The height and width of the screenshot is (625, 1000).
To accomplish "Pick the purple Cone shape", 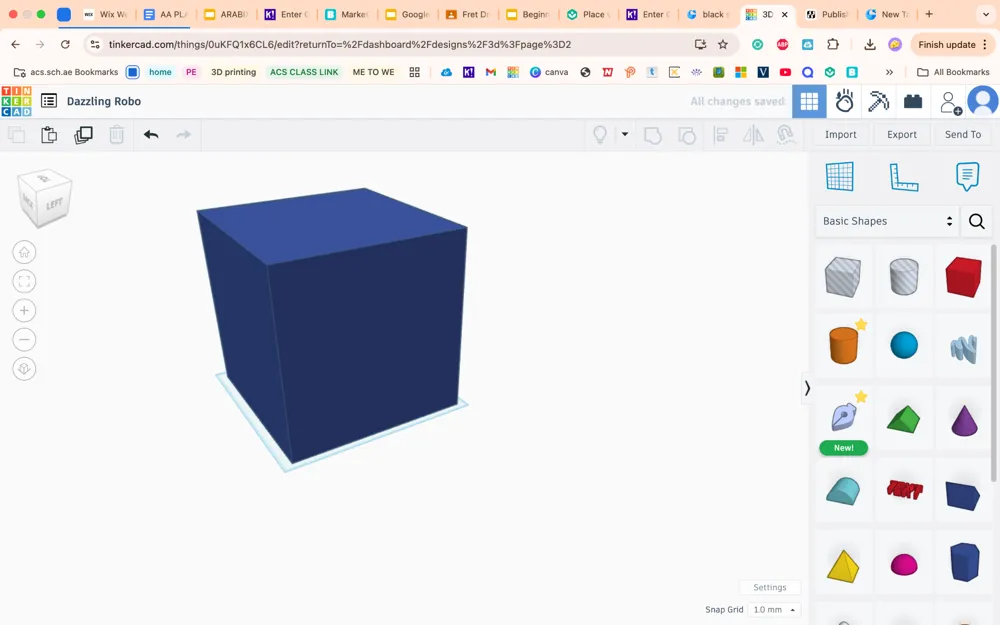I will tap(964, 420).
